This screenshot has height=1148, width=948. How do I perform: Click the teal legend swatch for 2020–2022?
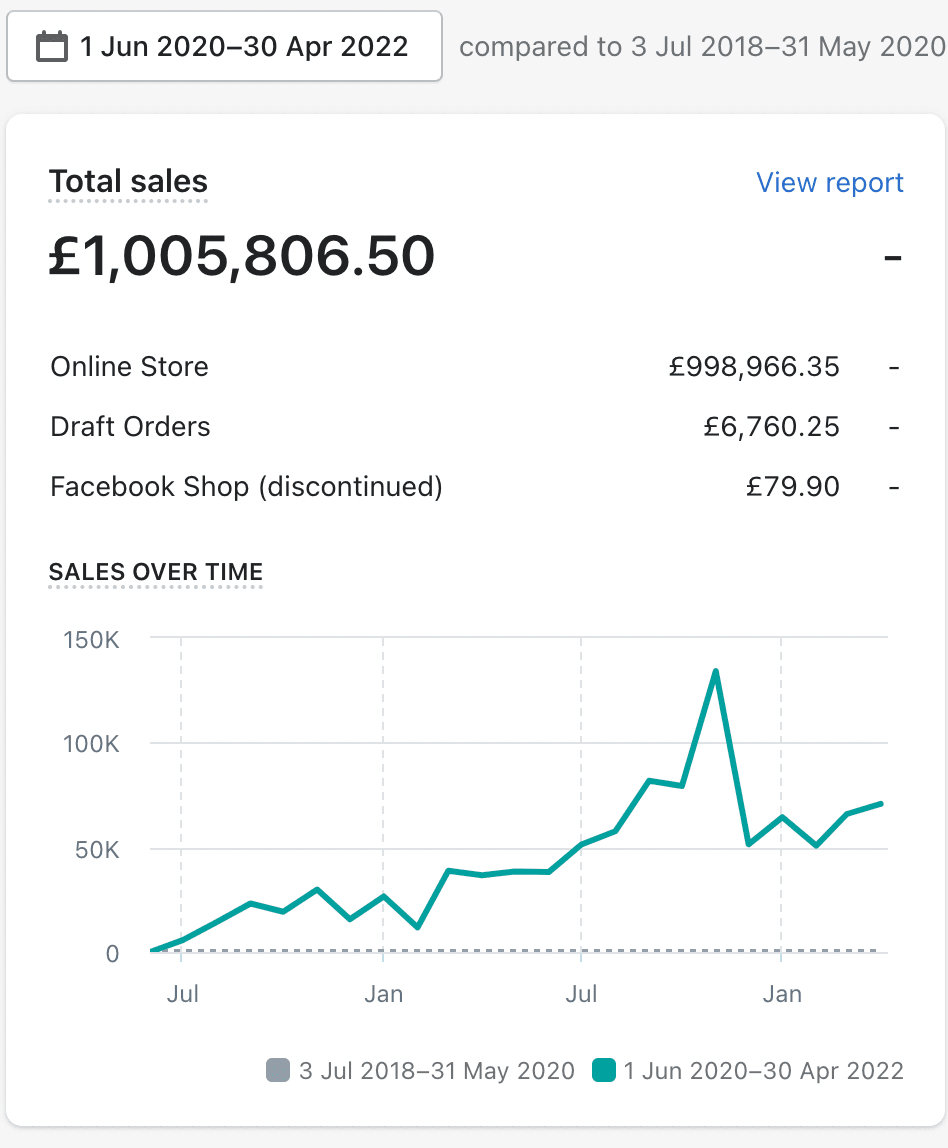click(603, 1071)
